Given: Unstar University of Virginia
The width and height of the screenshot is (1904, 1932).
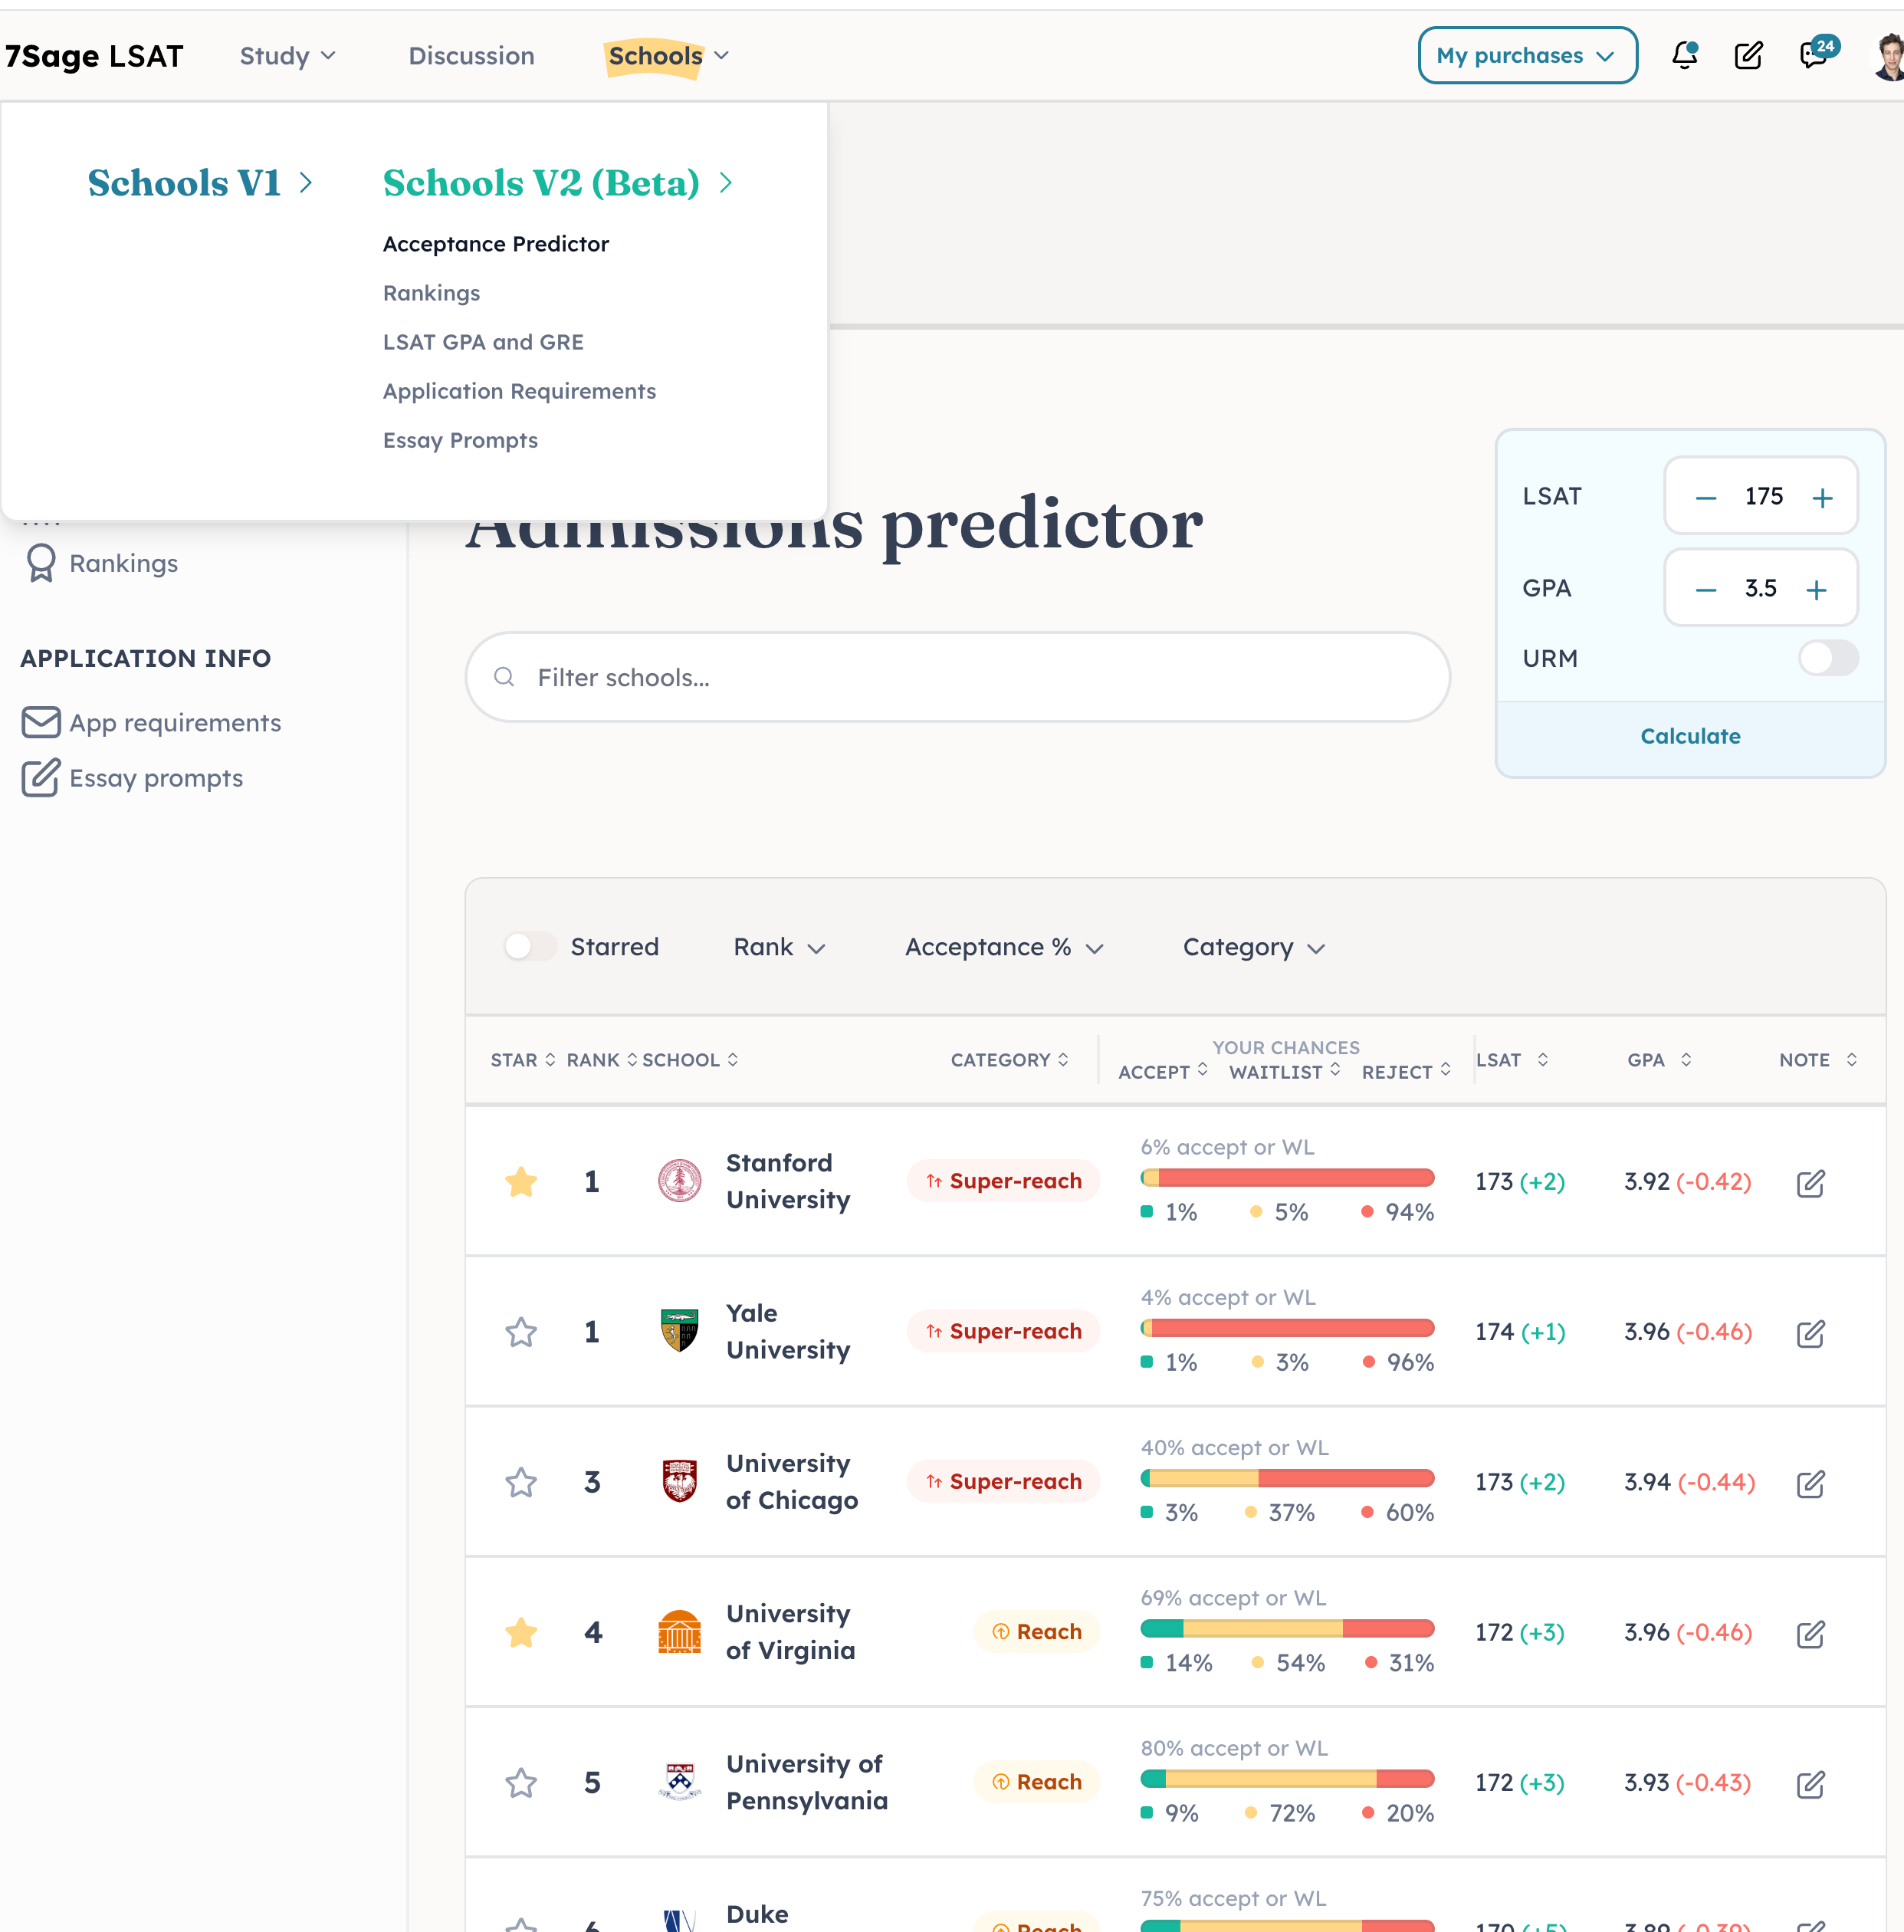Looking at the screenshot, I should (x=521, y=1632).
